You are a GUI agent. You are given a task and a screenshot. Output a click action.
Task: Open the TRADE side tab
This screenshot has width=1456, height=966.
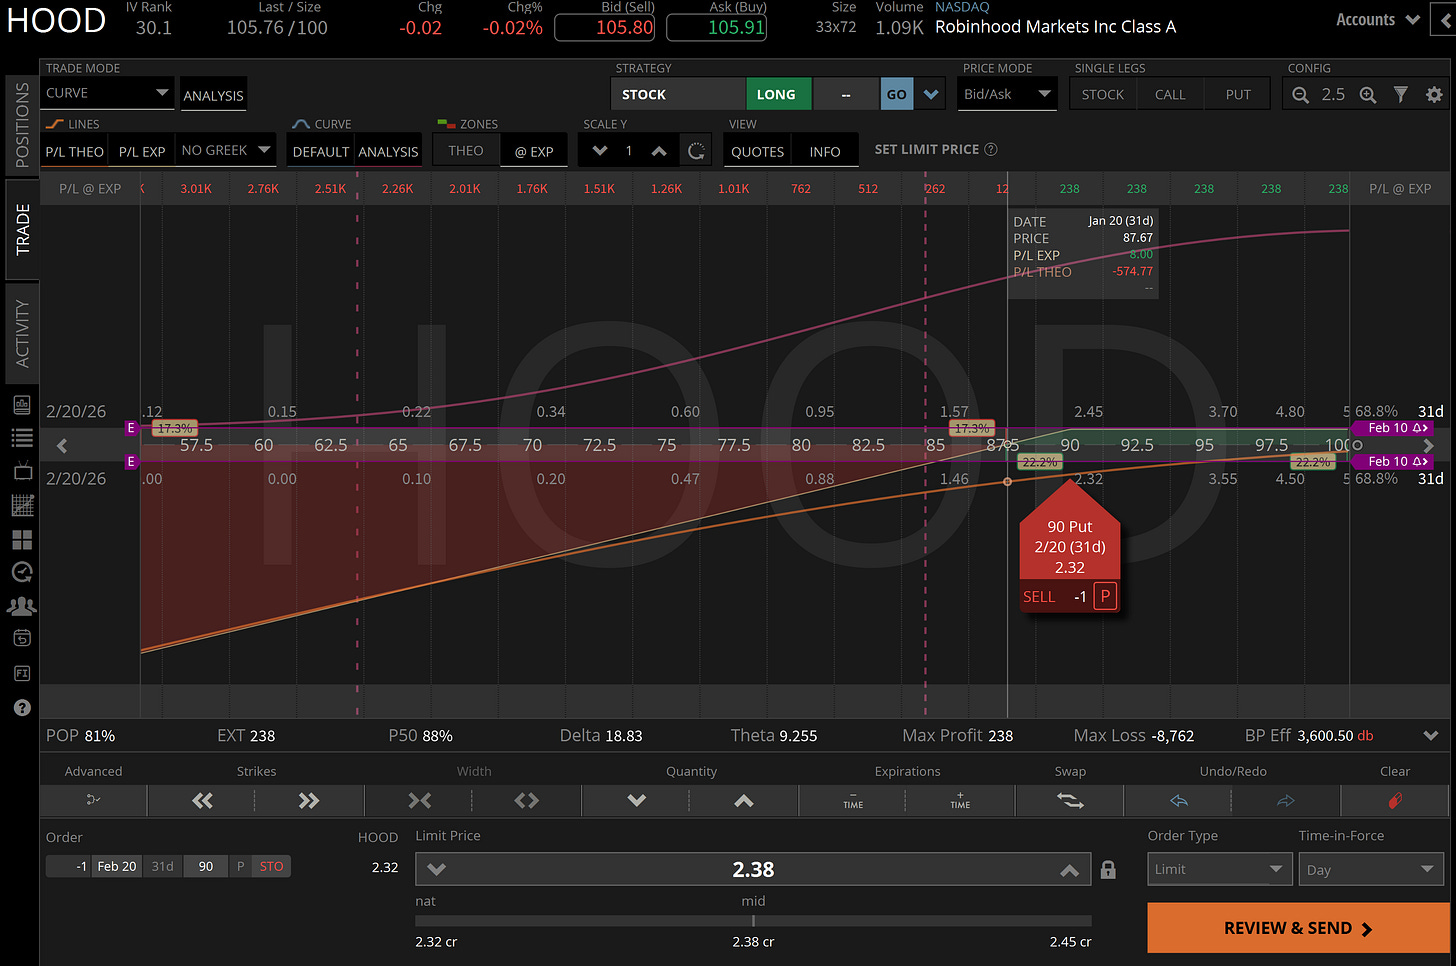pyautogui.click(x=22, y=229)
